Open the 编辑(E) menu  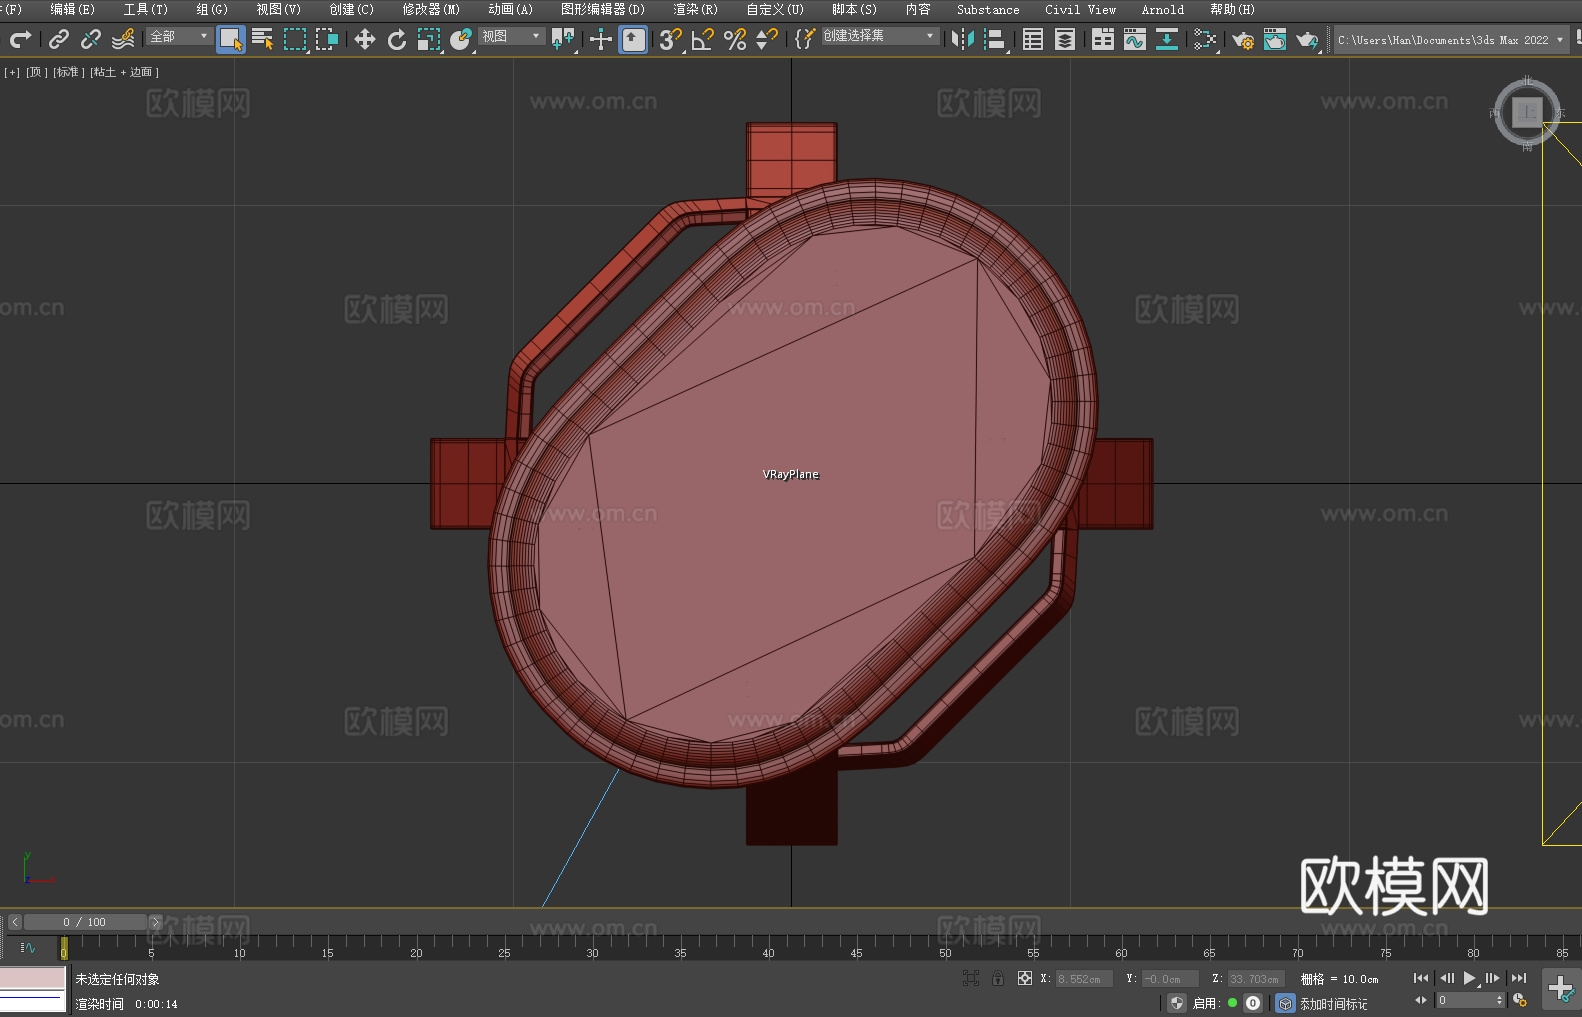(72, 9)
